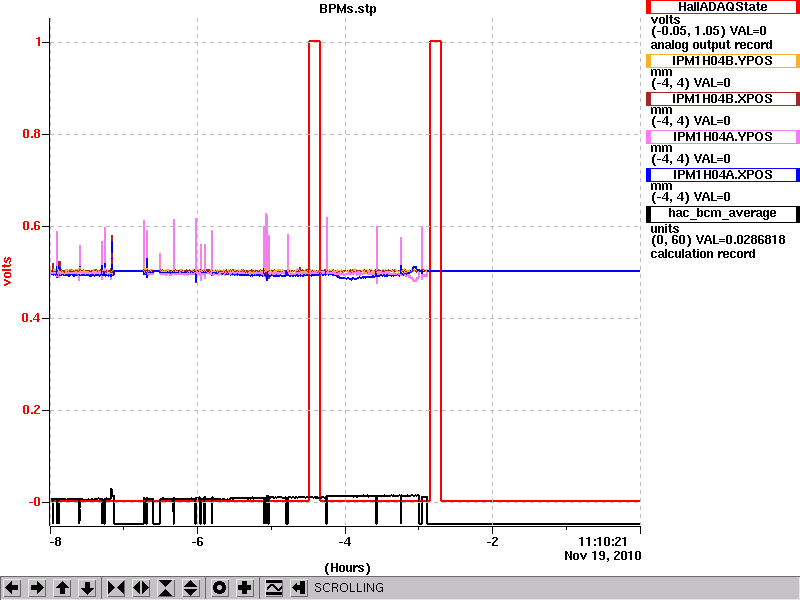The width and height of the screenshot is (800, 600).
Task: Click the arrow-to-bar scroll mode icon
Action: [298, 588]
